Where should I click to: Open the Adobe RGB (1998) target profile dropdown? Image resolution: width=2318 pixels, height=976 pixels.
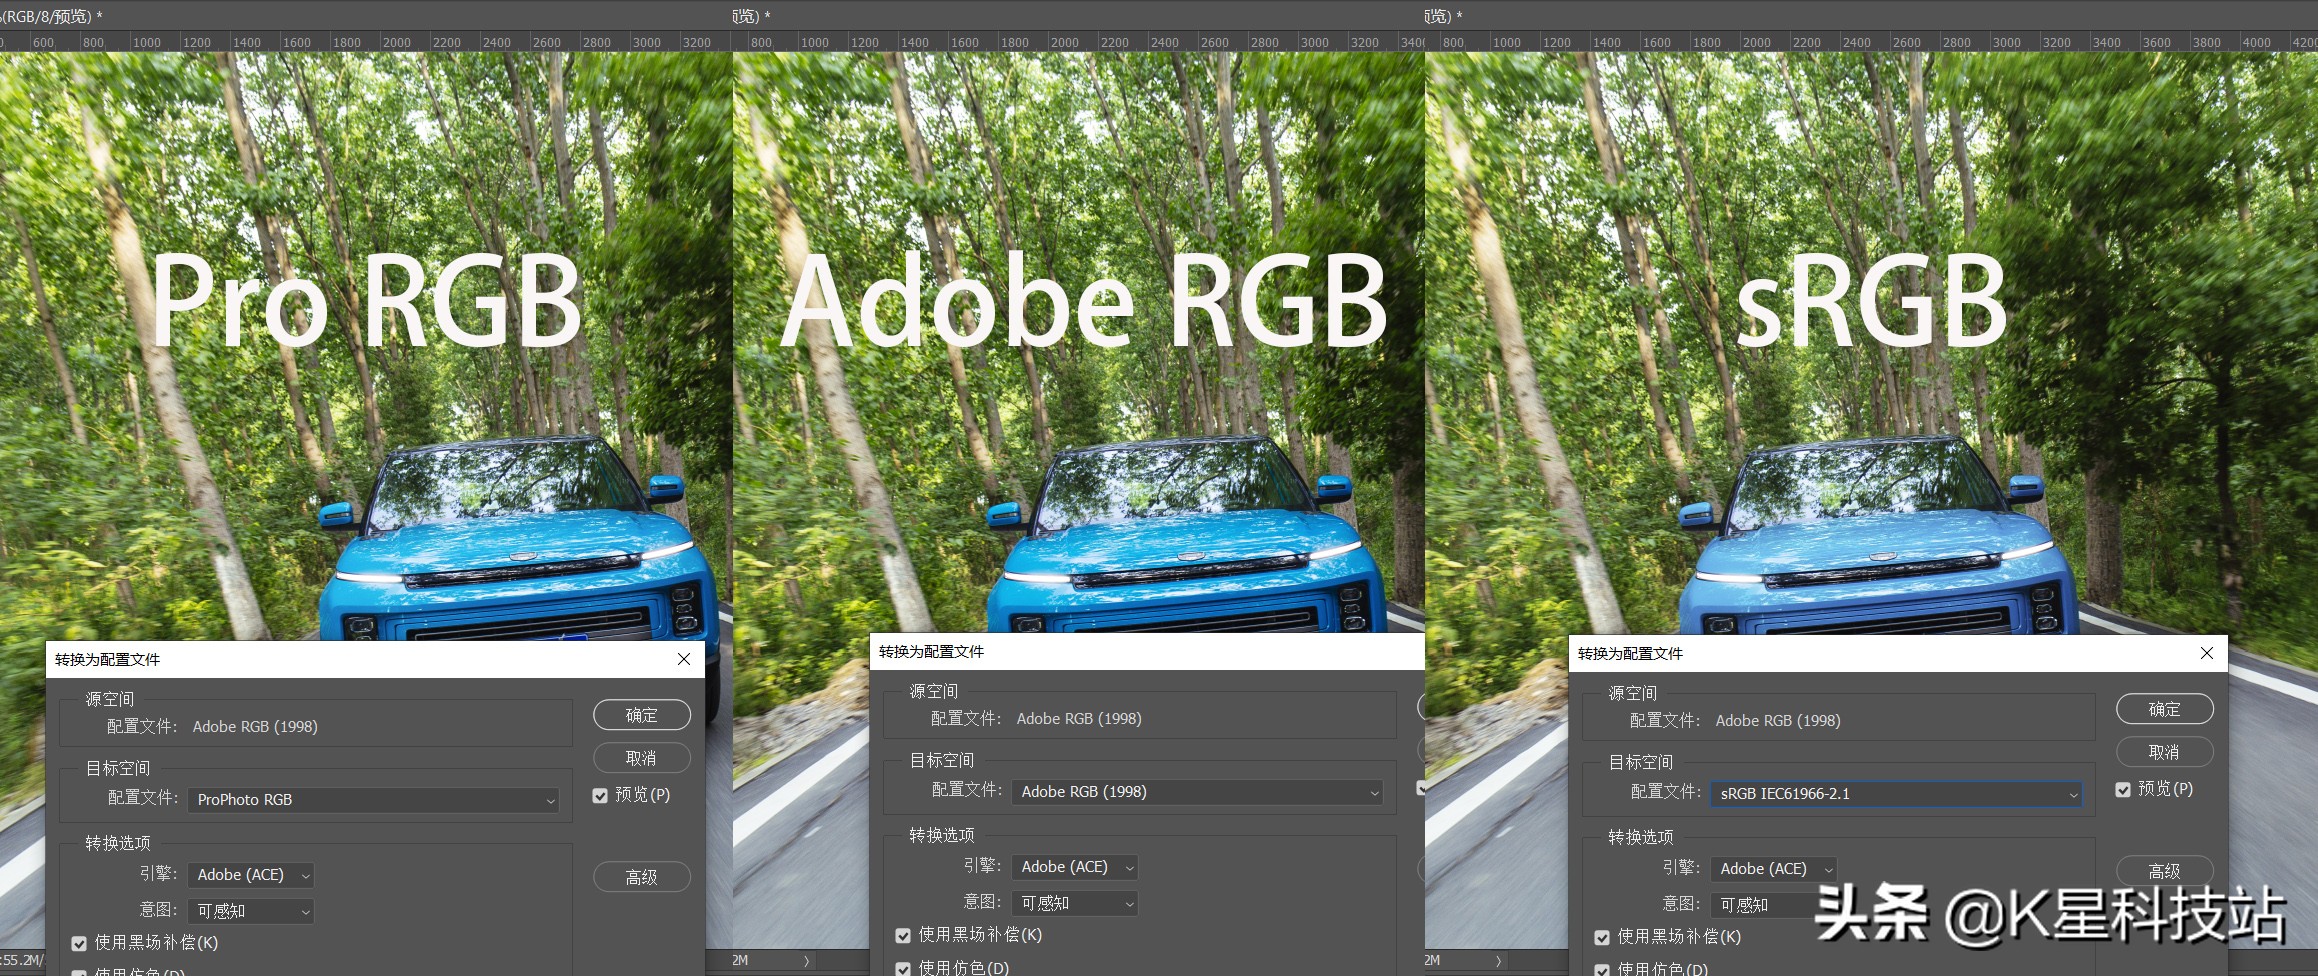click(x=1197, y=792)
